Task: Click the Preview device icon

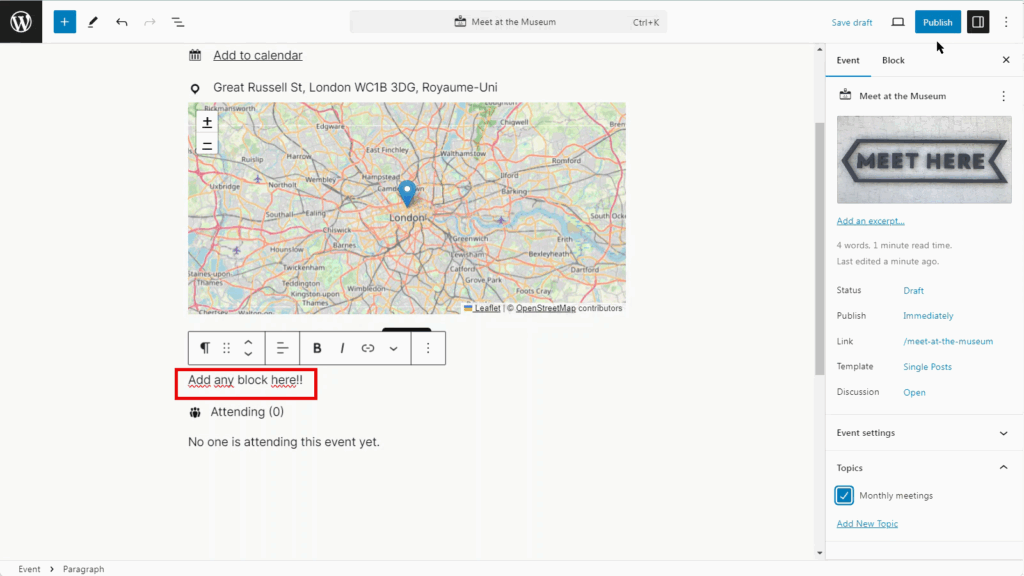Action: [x=897, y=22]
